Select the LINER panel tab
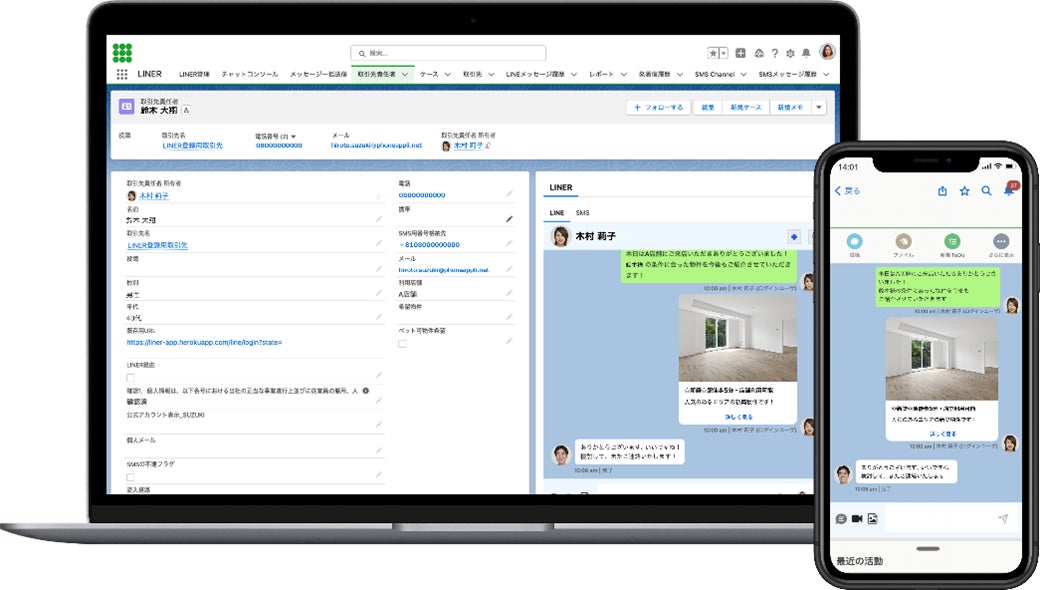This screenshot has height=590, width=1040. [x=560, y=188]
